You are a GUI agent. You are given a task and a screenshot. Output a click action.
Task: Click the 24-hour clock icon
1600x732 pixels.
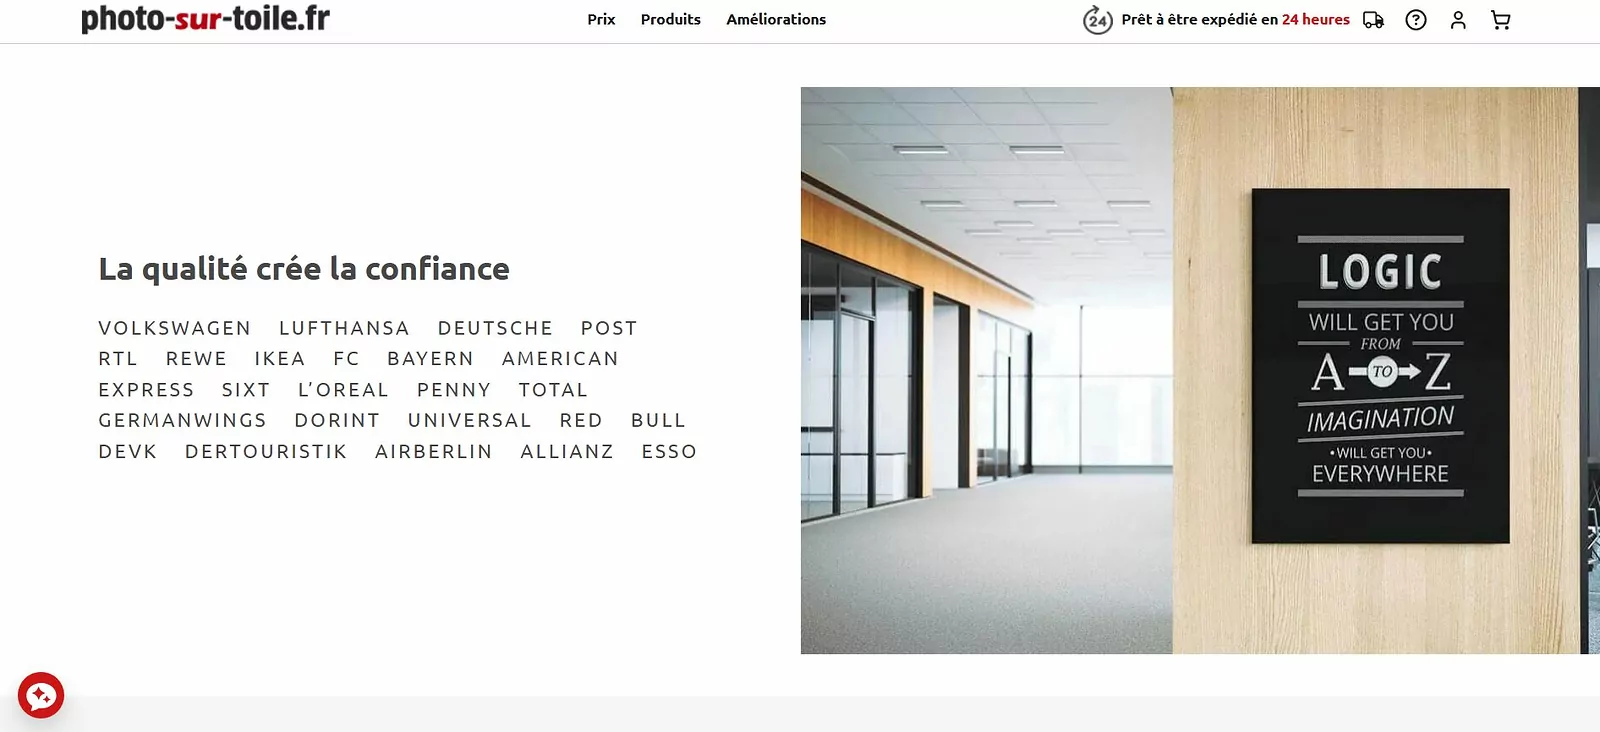(1097, 19)
